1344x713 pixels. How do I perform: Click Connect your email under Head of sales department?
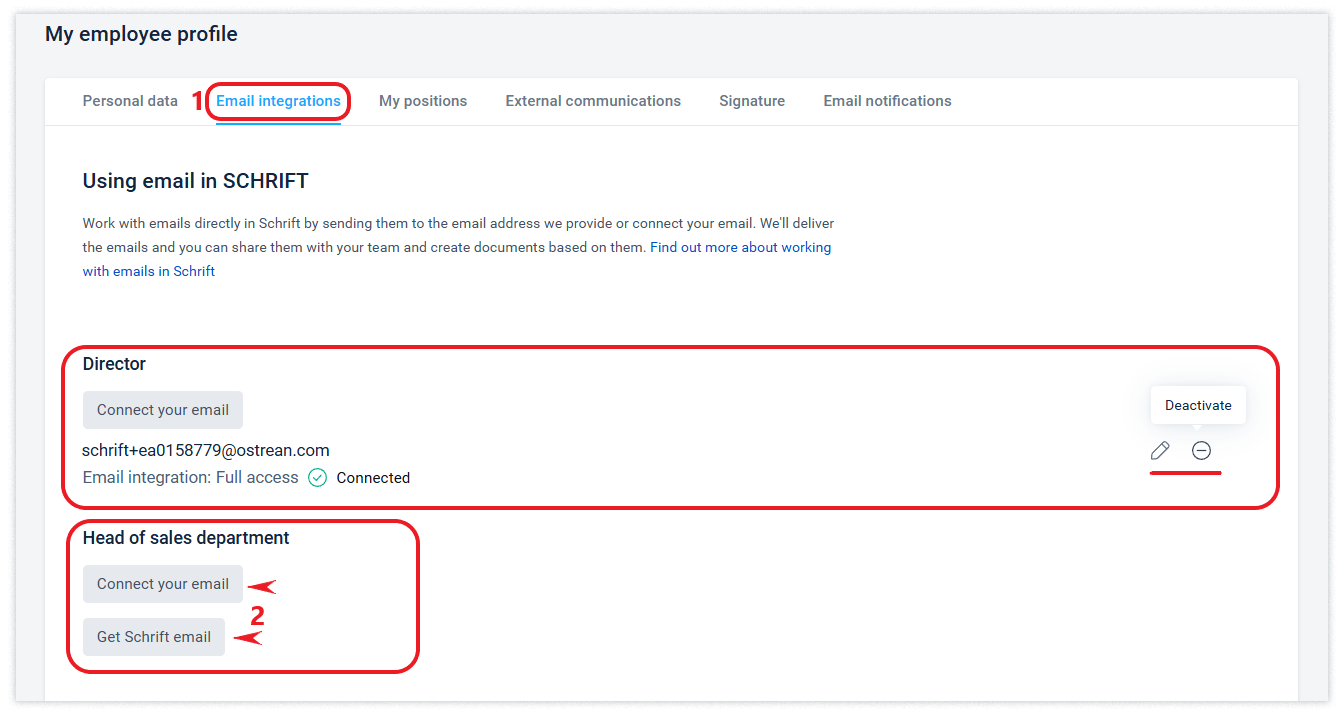click(x=163, y=584)
